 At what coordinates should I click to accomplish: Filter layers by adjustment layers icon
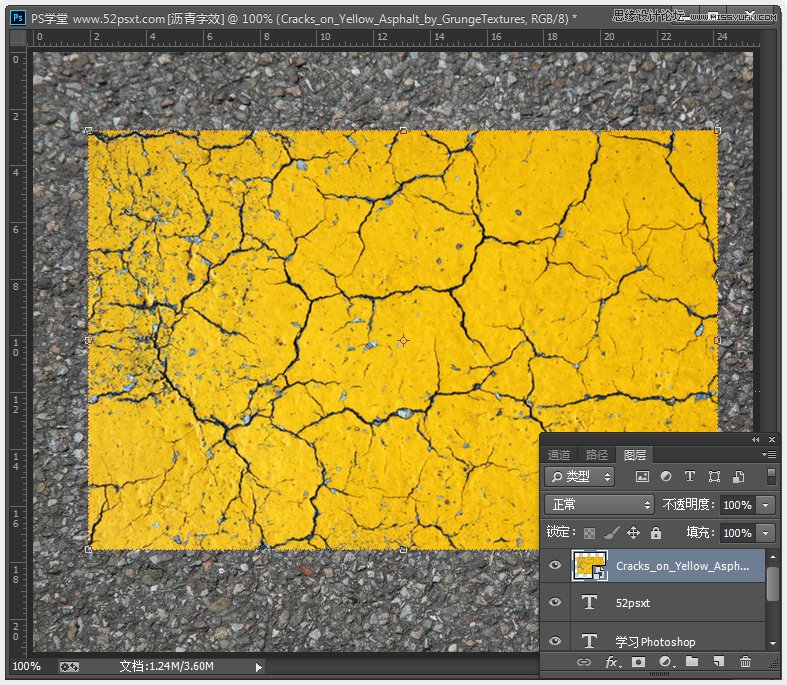tap(666, 476)
